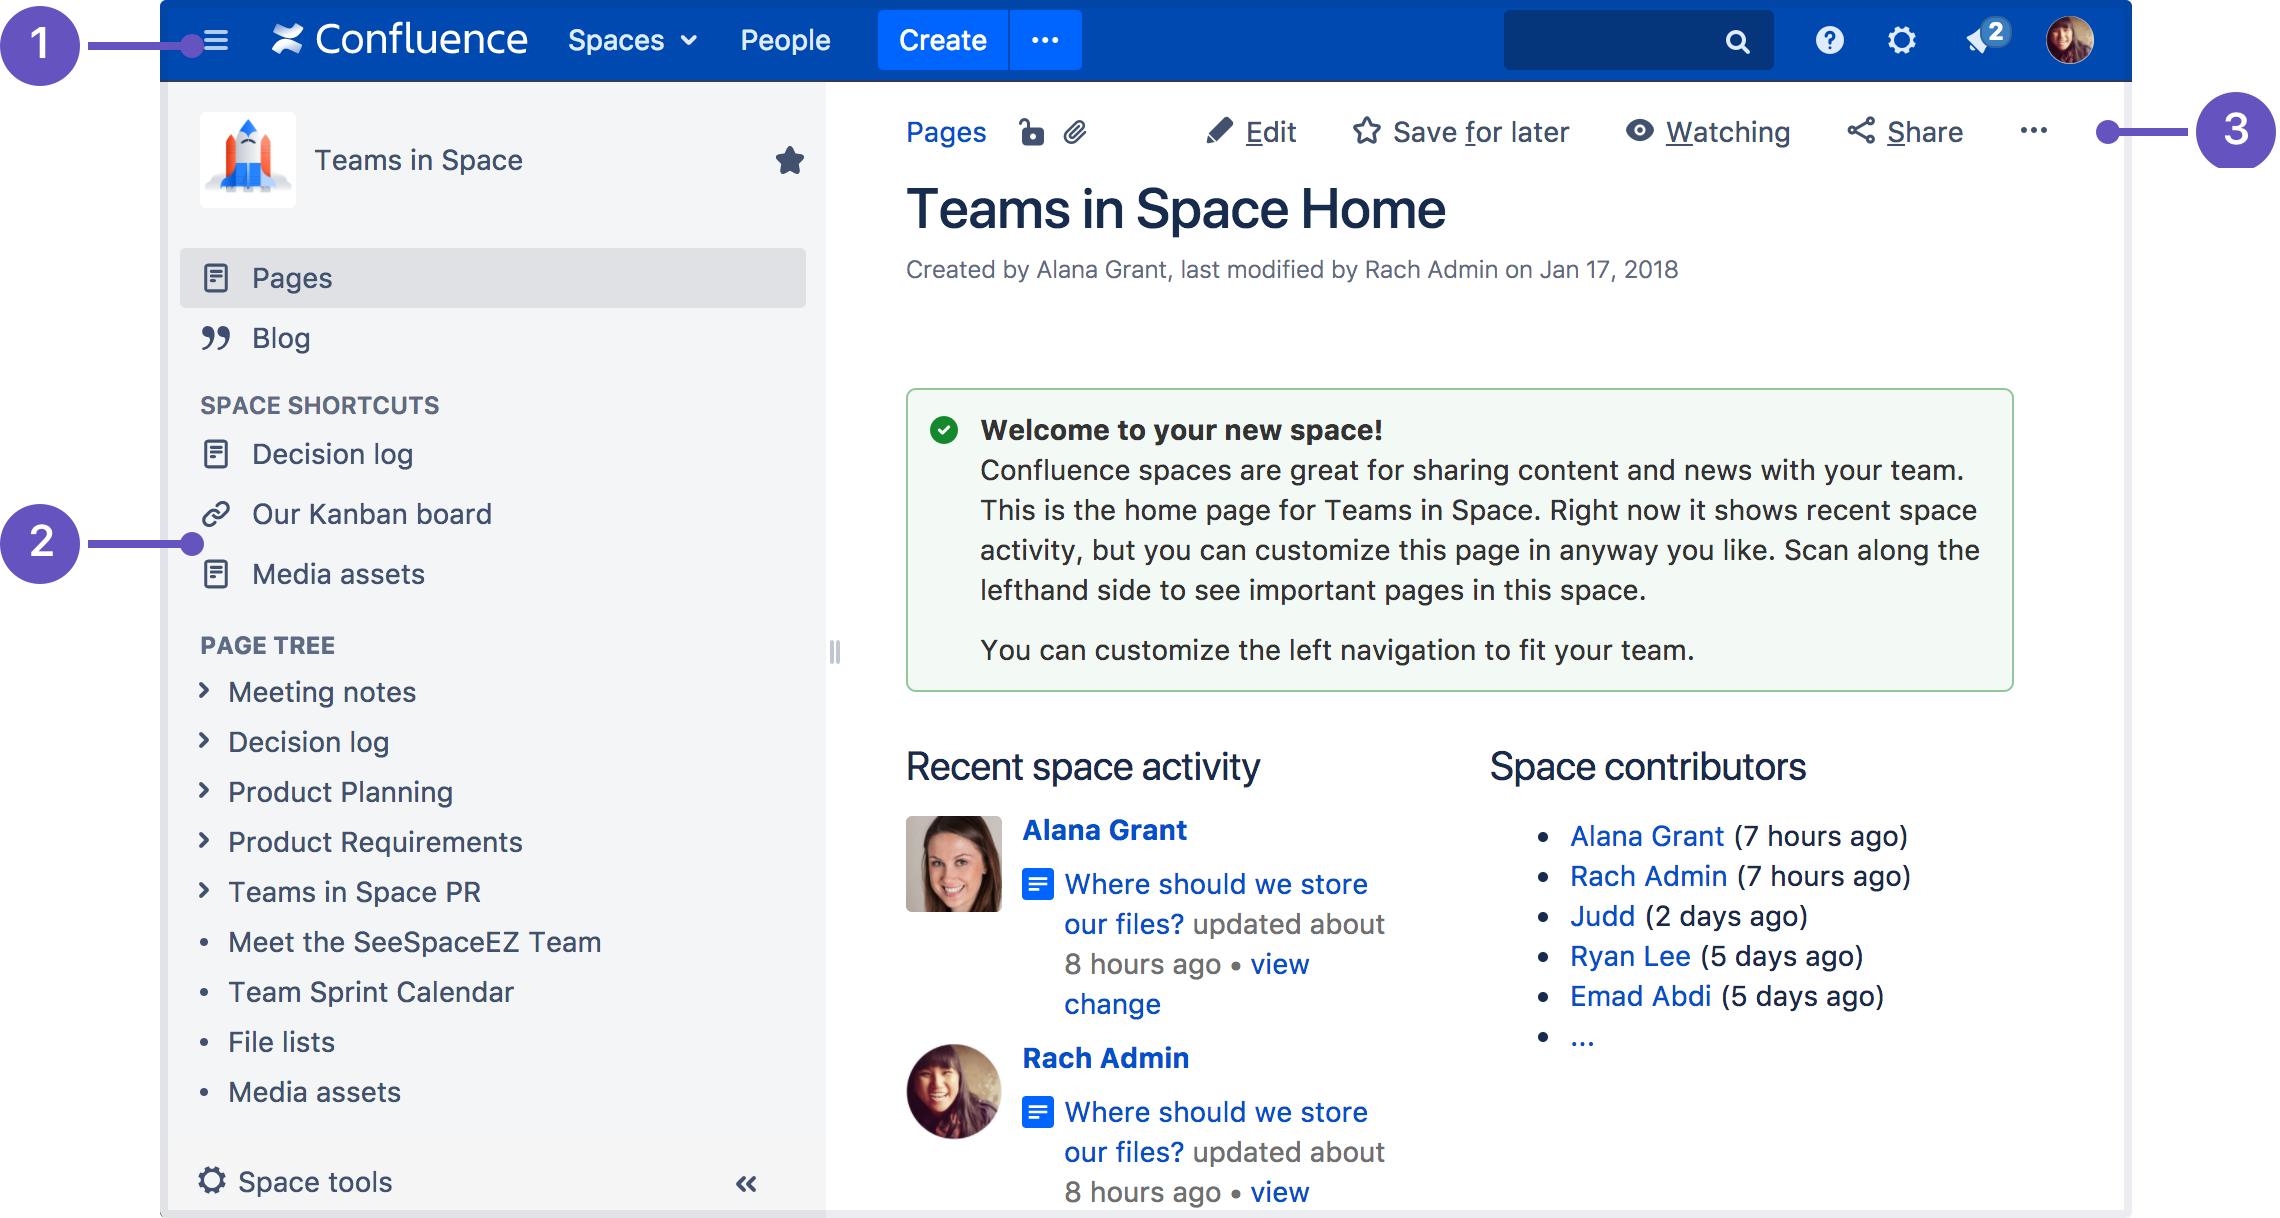This screenshot has width=2280, height=1218.
Task: Expand the Decision log page tree
Action: coord(204,742)
